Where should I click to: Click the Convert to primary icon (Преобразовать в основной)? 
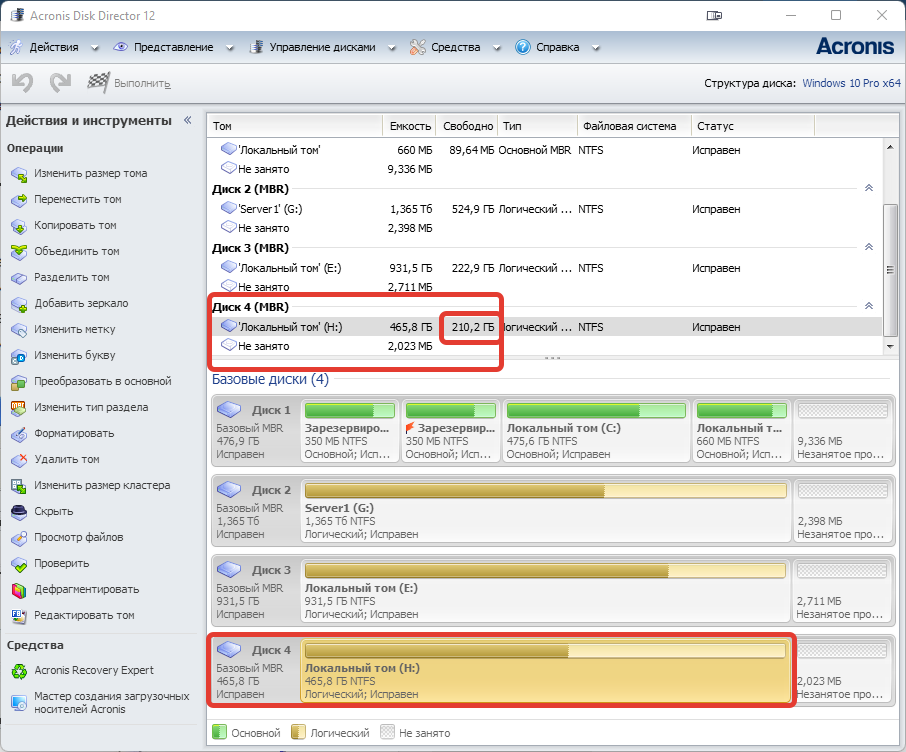(x=19, y=382)
